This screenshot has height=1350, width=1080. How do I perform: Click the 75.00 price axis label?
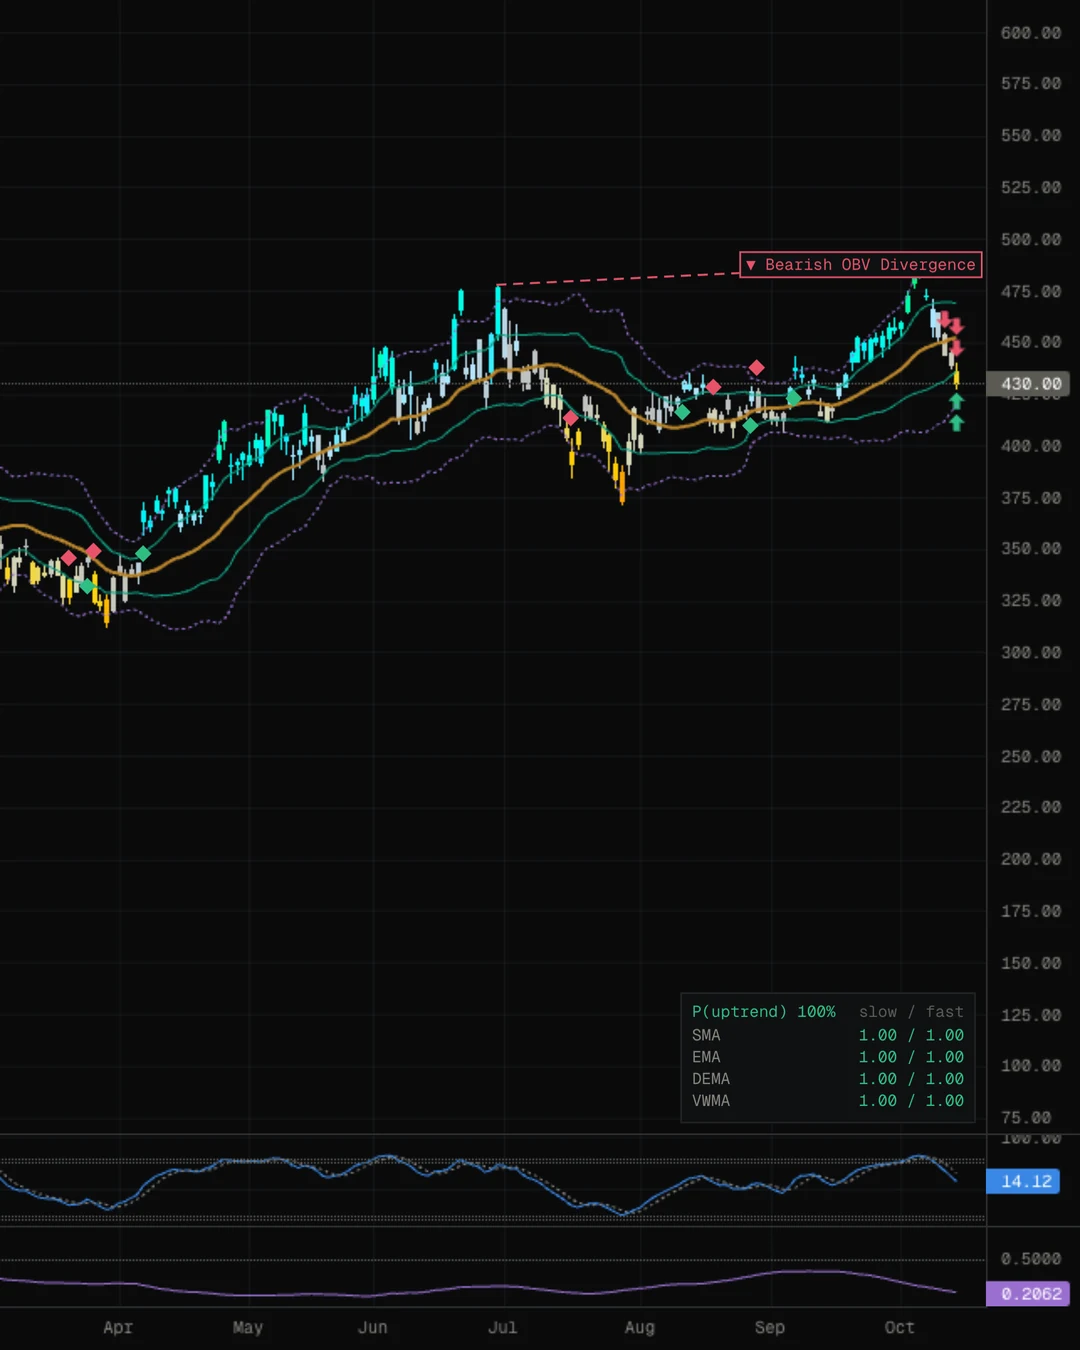(x=1026, y=1118)
